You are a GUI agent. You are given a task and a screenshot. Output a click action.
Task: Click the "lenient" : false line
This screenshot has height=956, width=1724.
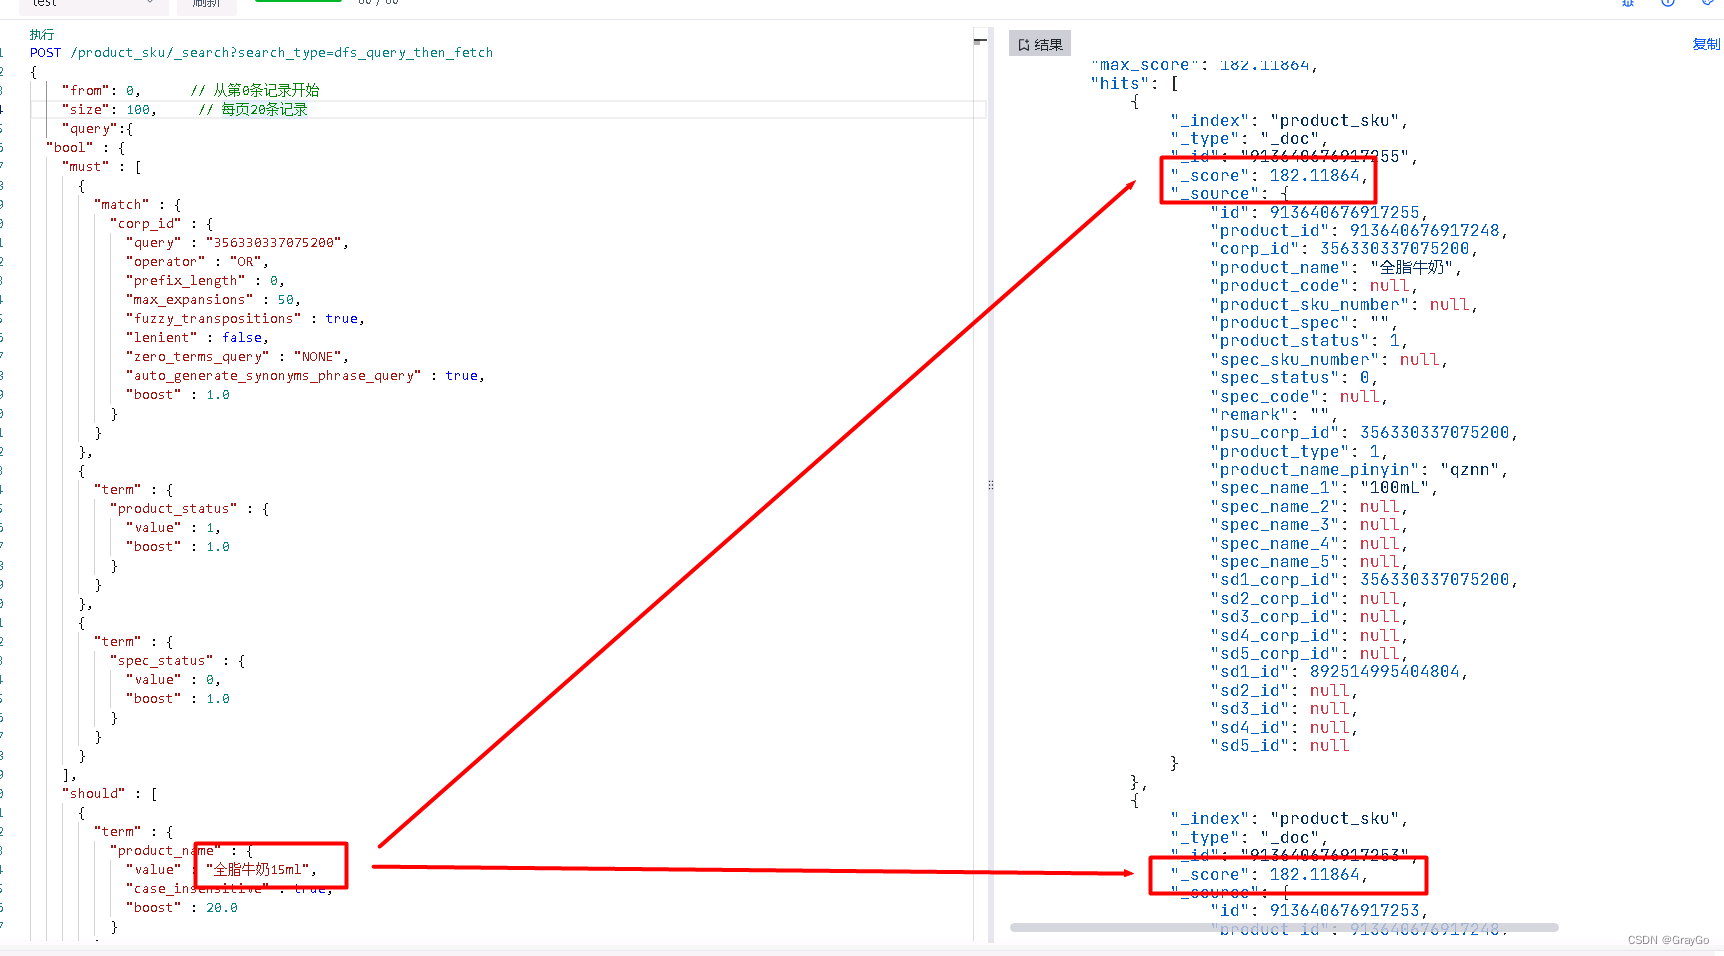tap(197, 337)
